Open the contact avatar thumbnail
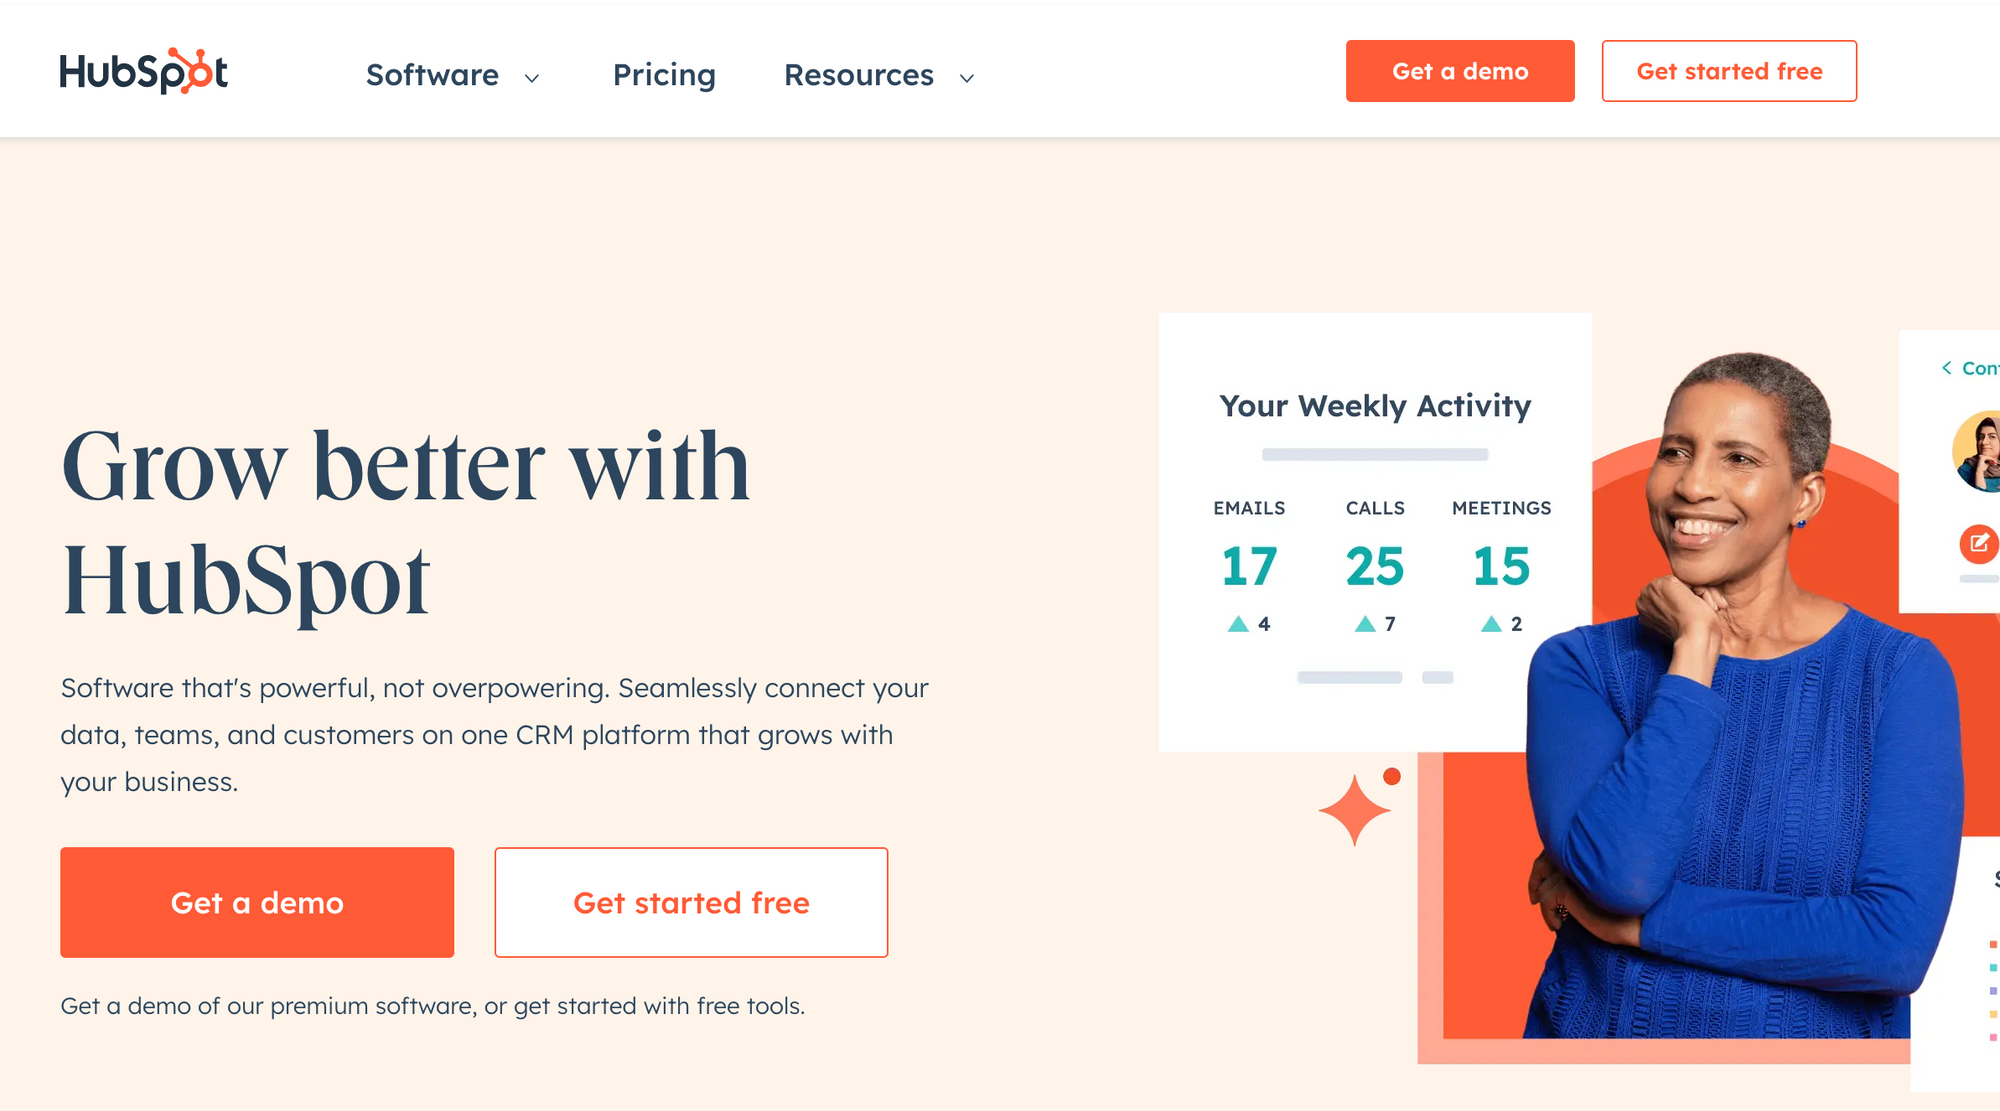Viewport: 2000px width, 1111px height. point(1978,452)
